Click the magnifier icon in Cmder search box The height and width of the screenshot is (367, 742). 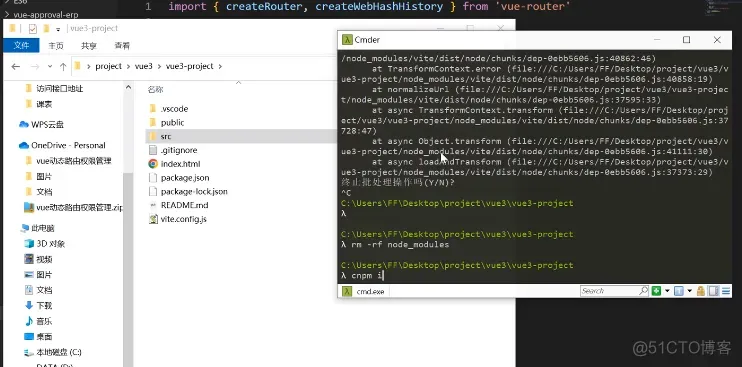644,290
